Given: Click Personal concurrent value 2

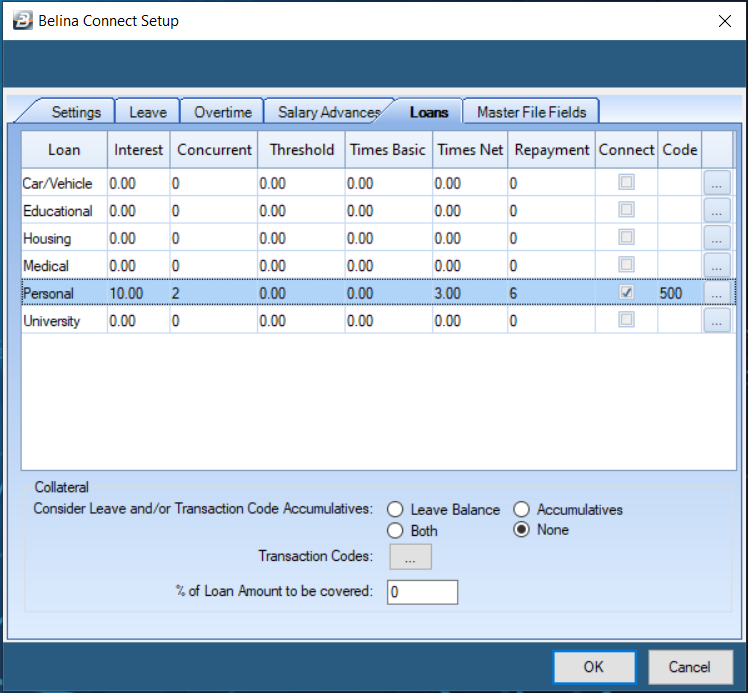Looking at the screenshot, I should click(x=214, y=293).
